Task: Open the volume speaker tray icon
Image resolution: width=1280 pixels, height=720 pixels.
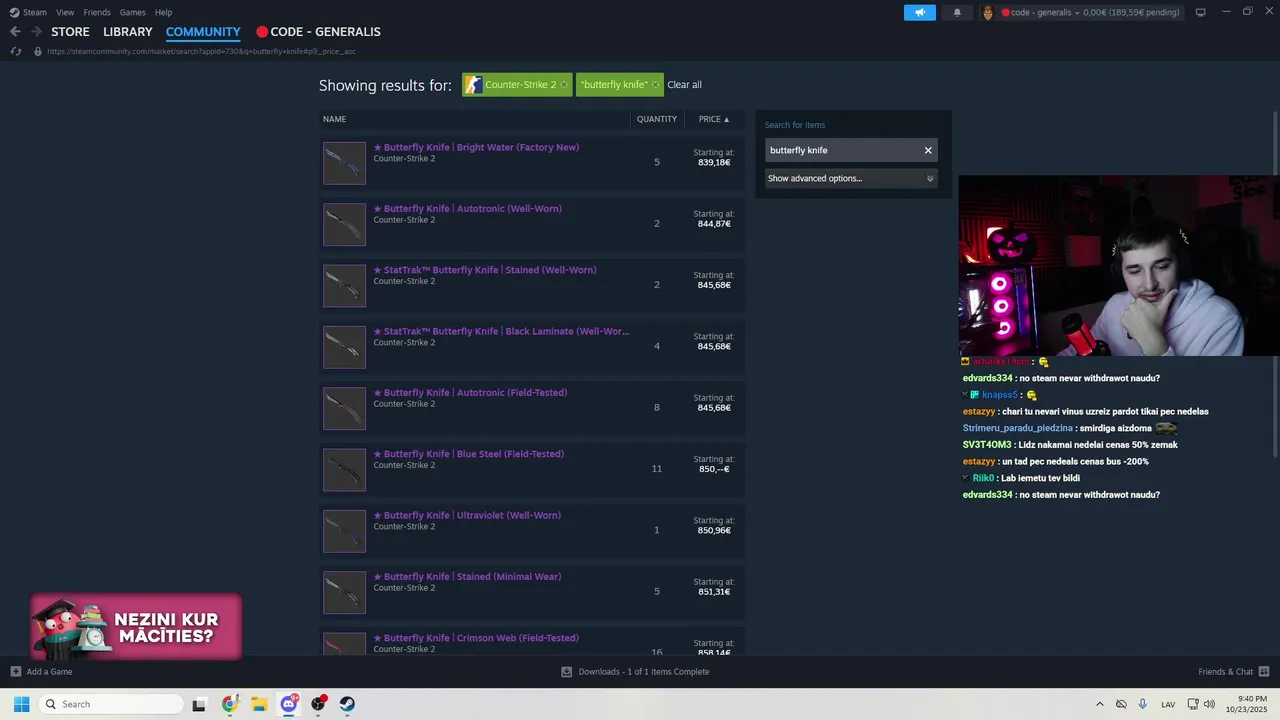Action: point(1209,704)
